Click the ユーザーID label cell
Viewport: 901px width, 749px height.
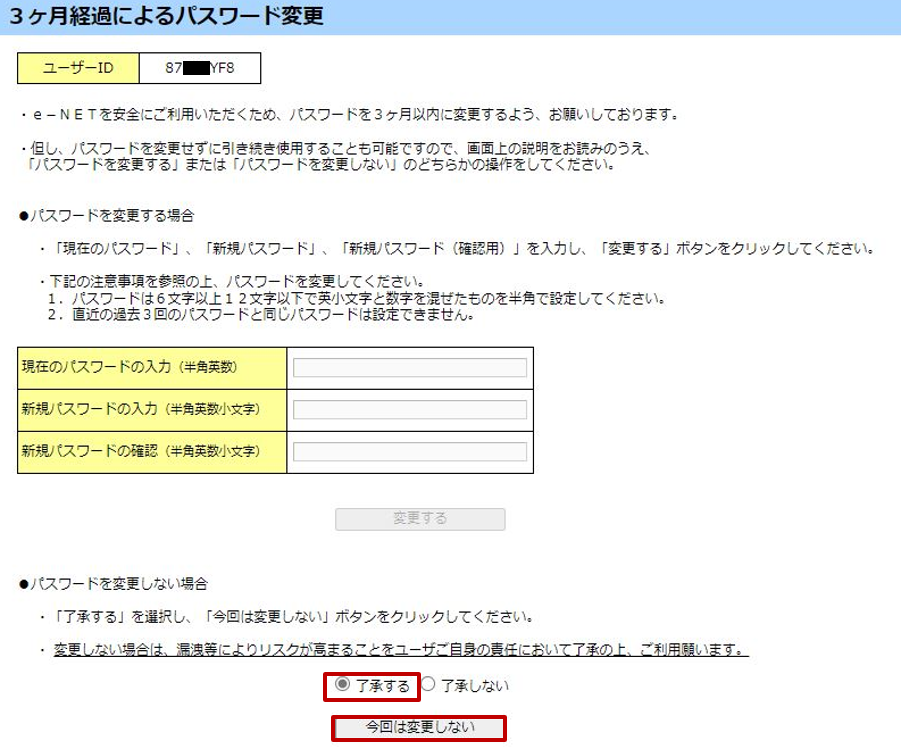(x=78, y=69)
